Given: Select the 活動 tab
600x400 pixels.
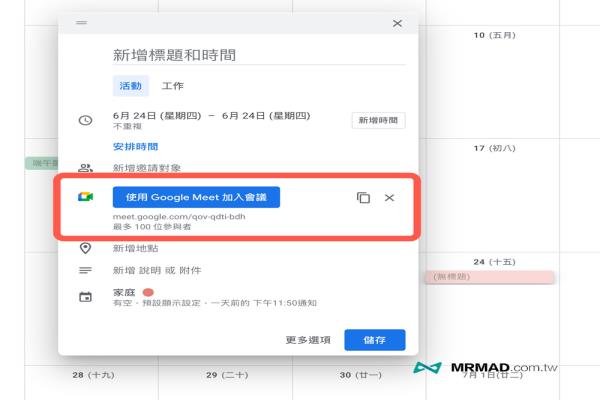Looking at the screenshot, I should [130, 86].
